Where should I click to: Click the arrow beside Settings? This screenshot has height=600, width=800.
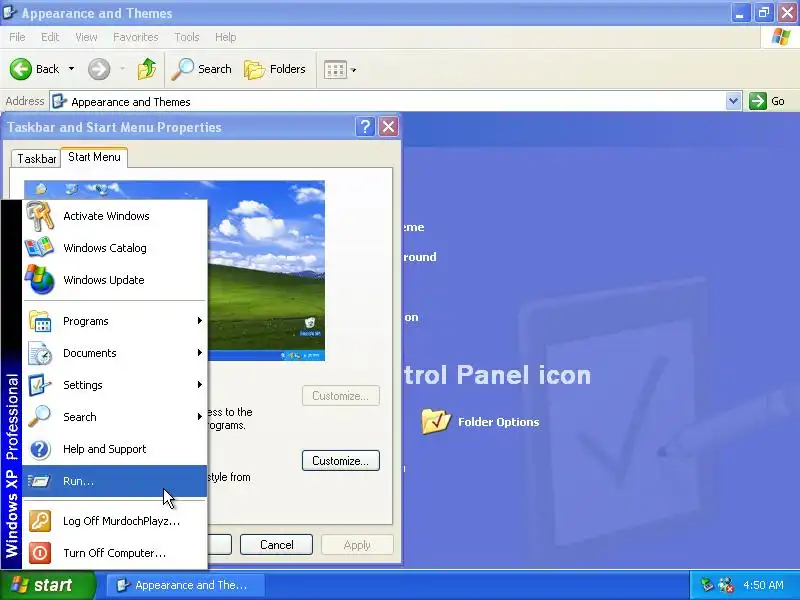pyautogui.click(x=199, y=385)
